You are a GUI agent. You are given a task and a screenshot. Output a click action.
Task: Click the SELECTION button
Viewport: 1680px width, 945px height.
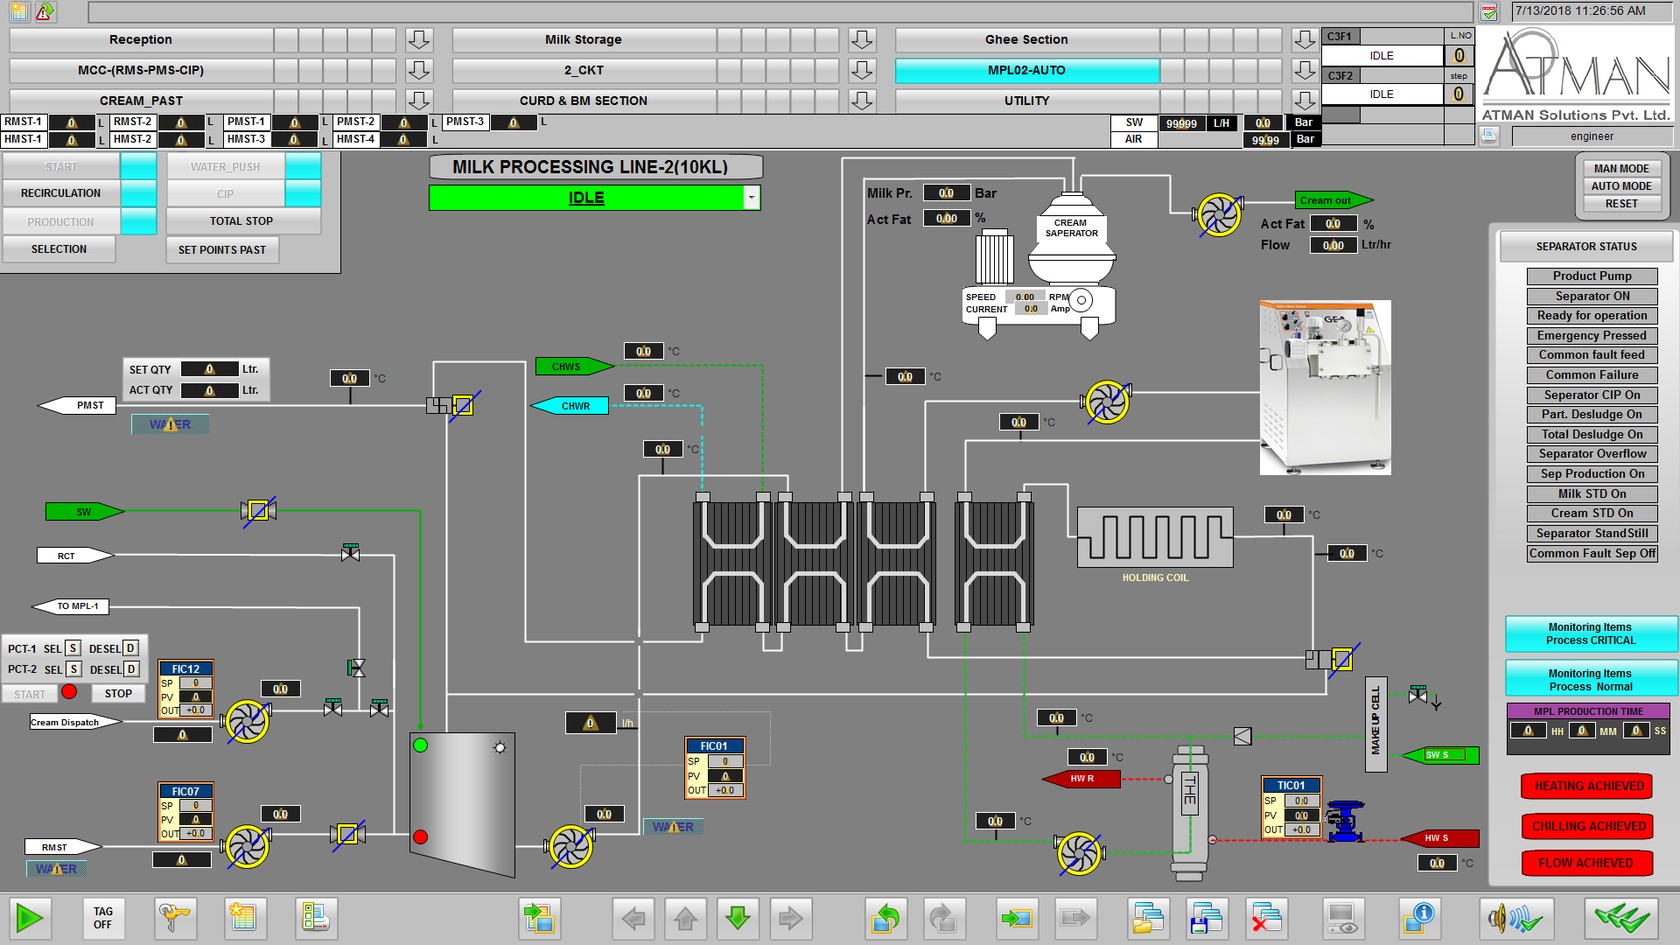59,249
